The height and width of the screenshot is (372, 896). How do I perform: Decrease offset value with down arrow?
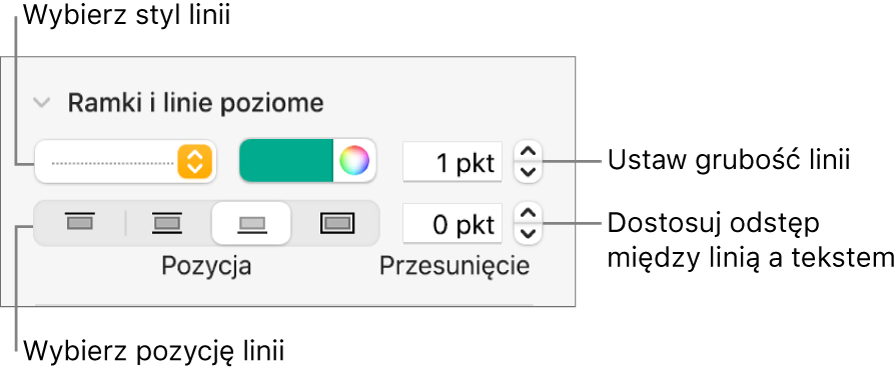tap(529, 233)
